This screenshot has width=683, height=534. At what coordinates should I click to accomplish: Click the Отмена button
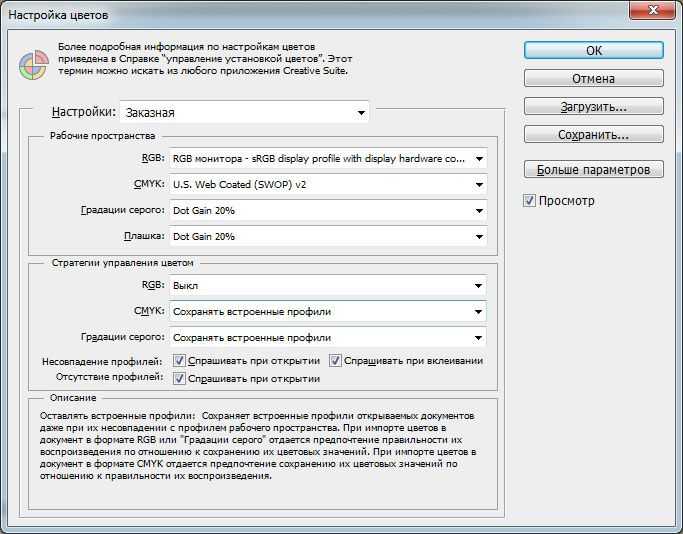coord(594,78)
